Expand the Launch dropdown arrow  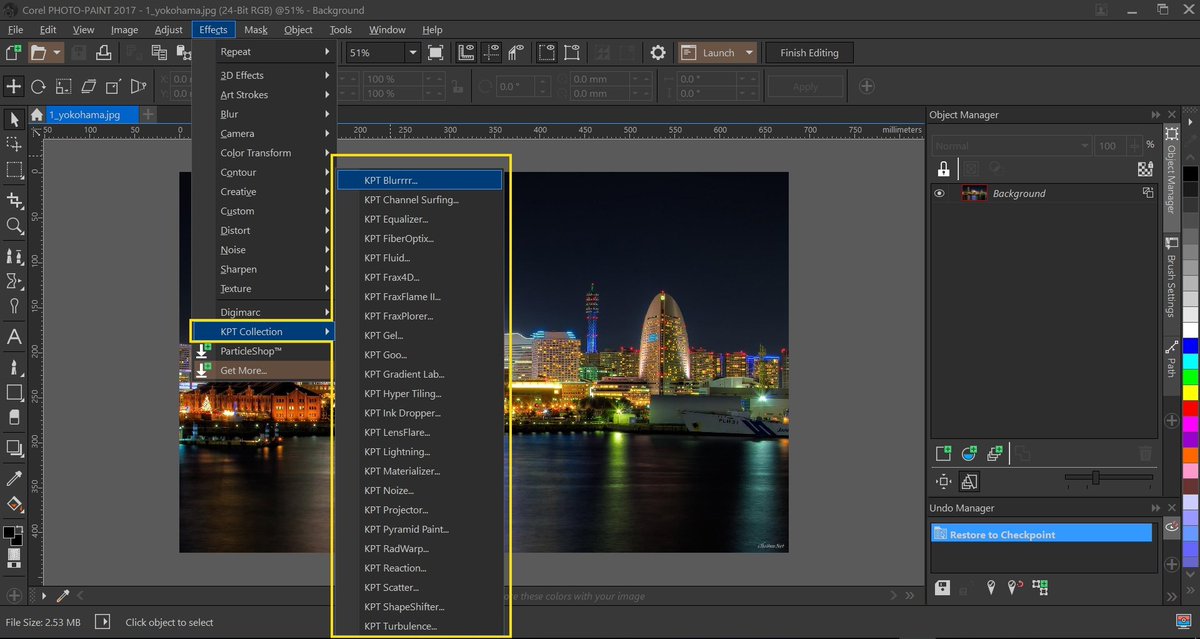coord(749,53)
